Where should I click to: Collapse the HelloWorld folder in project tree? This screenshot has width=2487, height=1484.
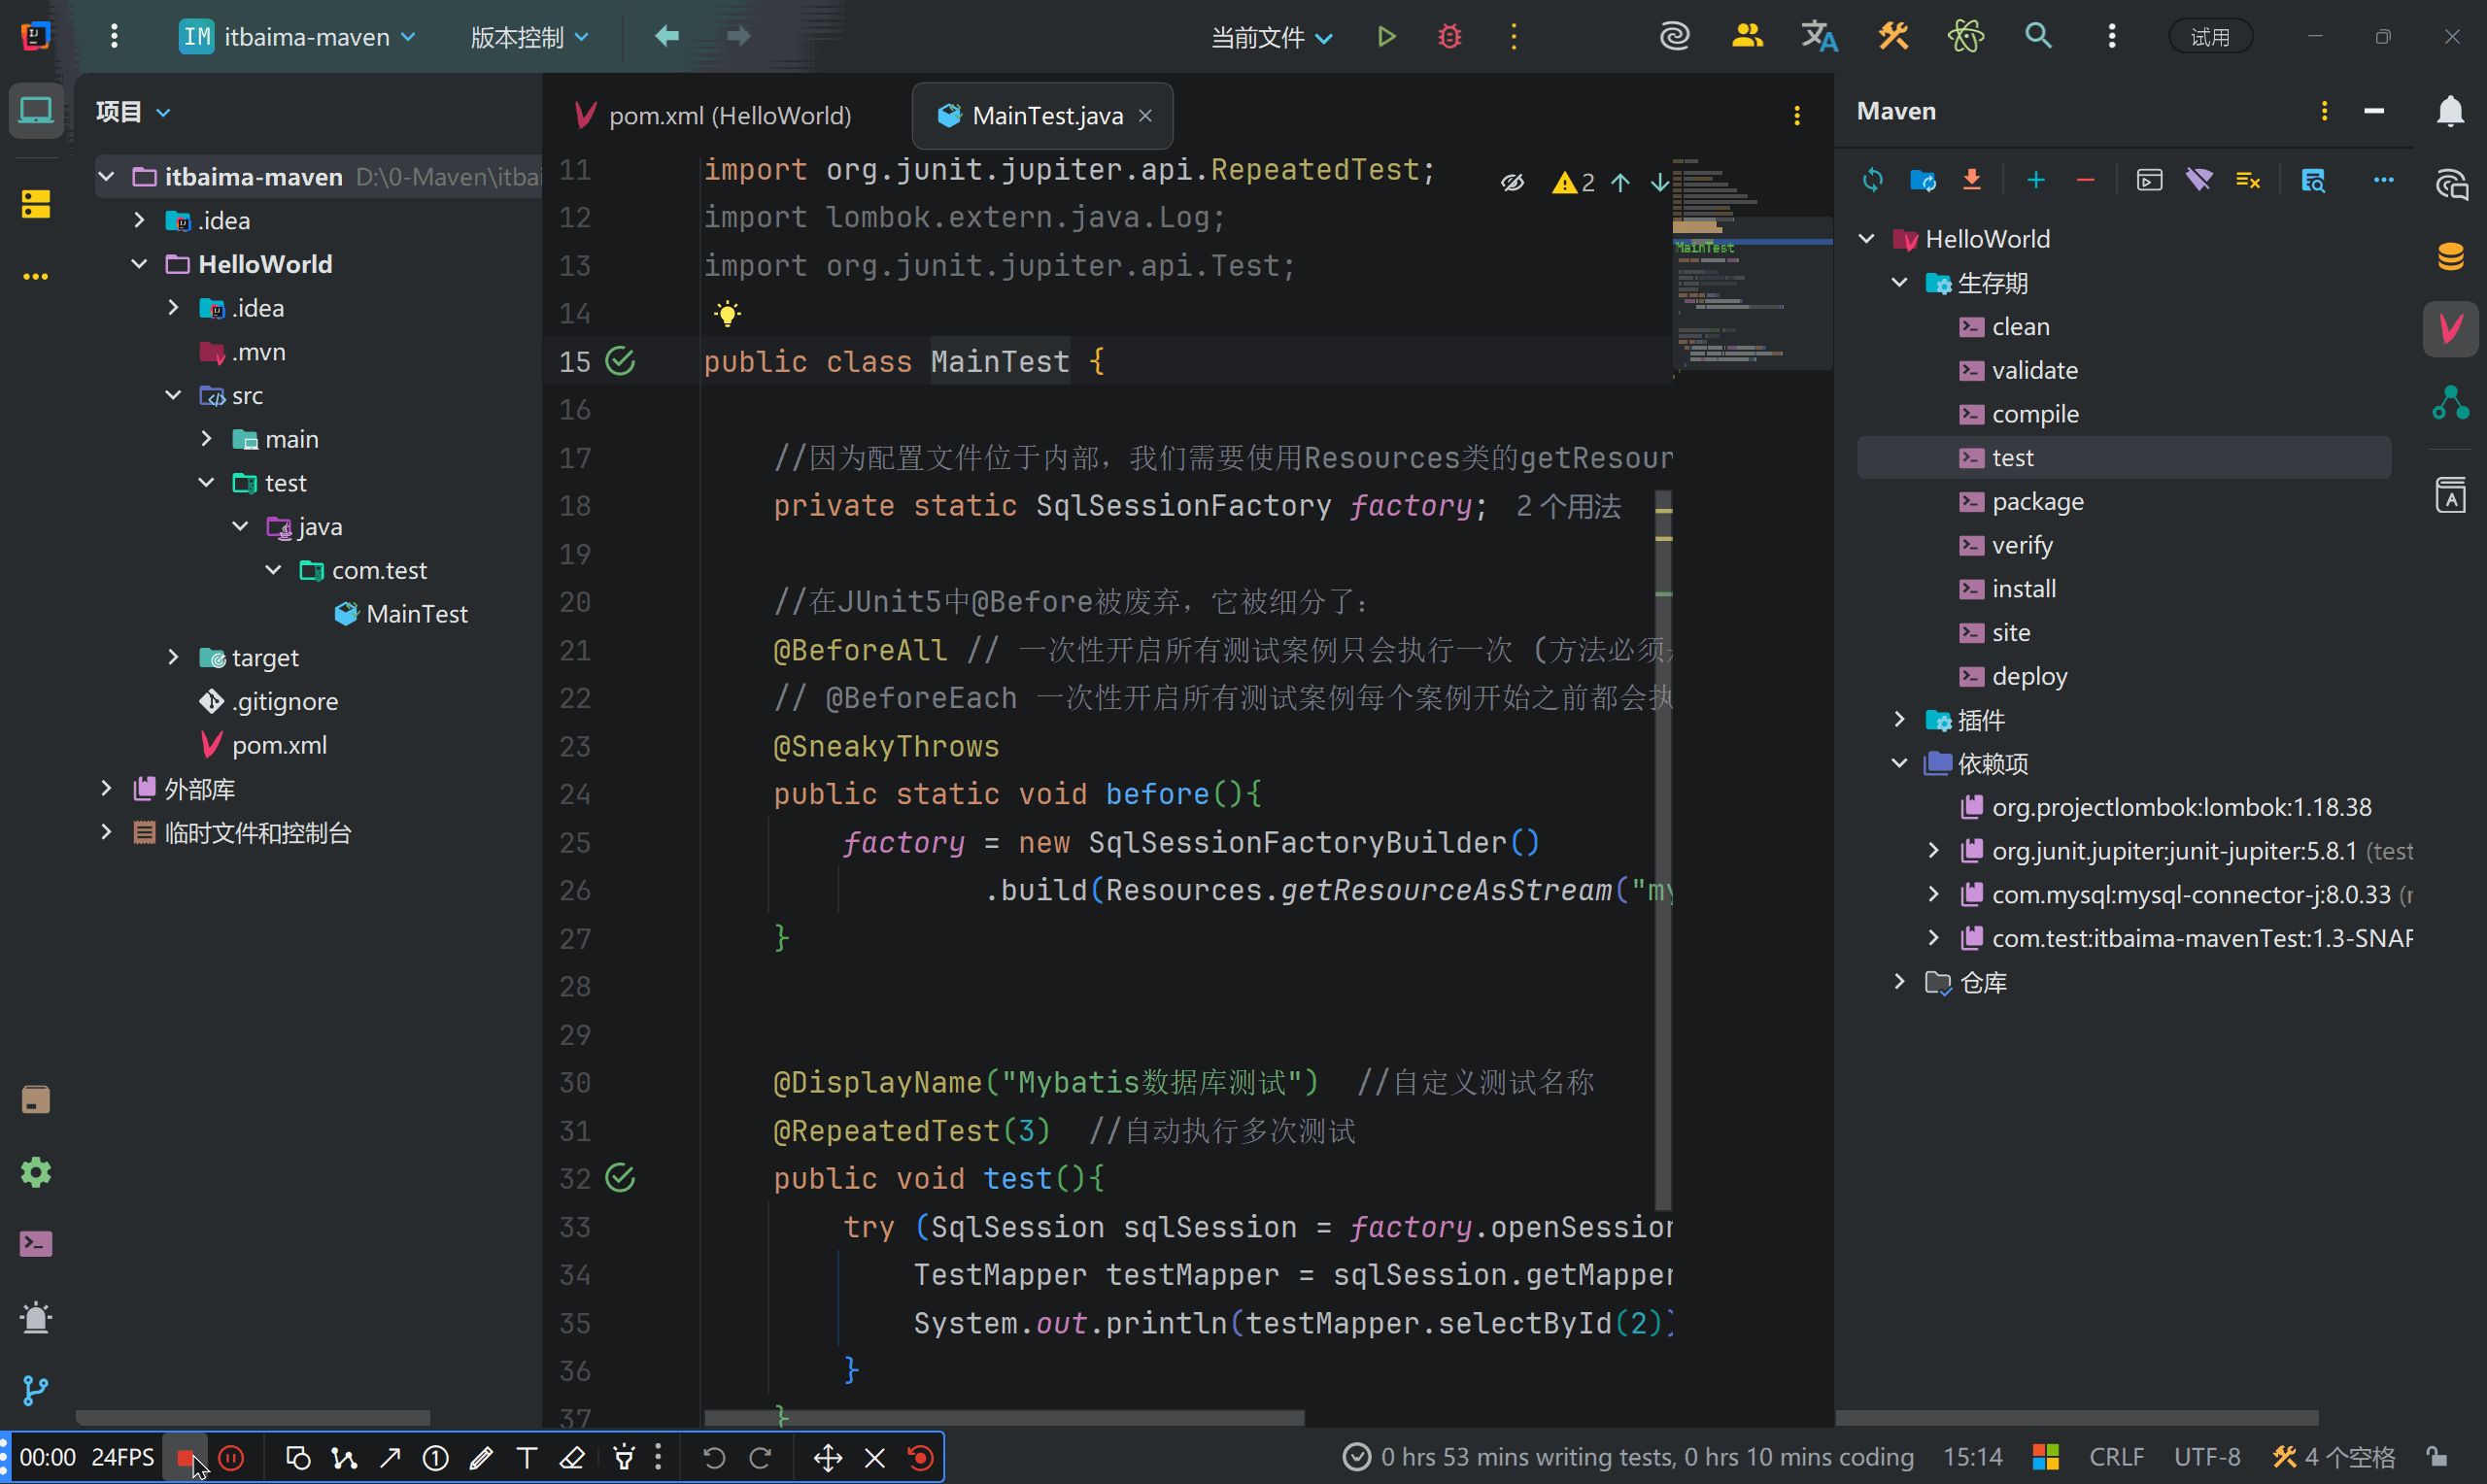[x=140, y=264]
